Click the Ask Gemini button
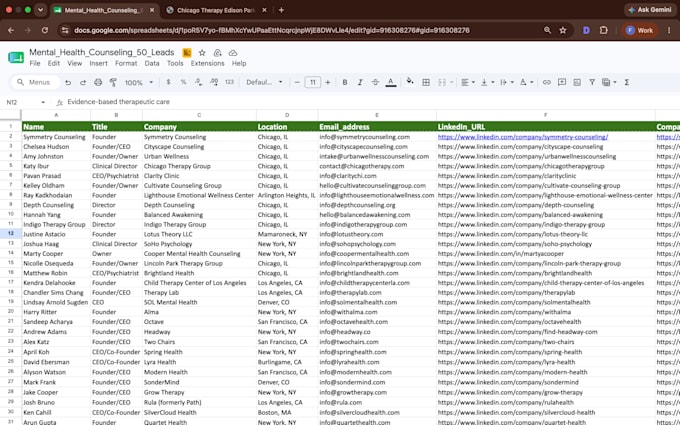The image size is (680, 425). click(x=650, y=10)
